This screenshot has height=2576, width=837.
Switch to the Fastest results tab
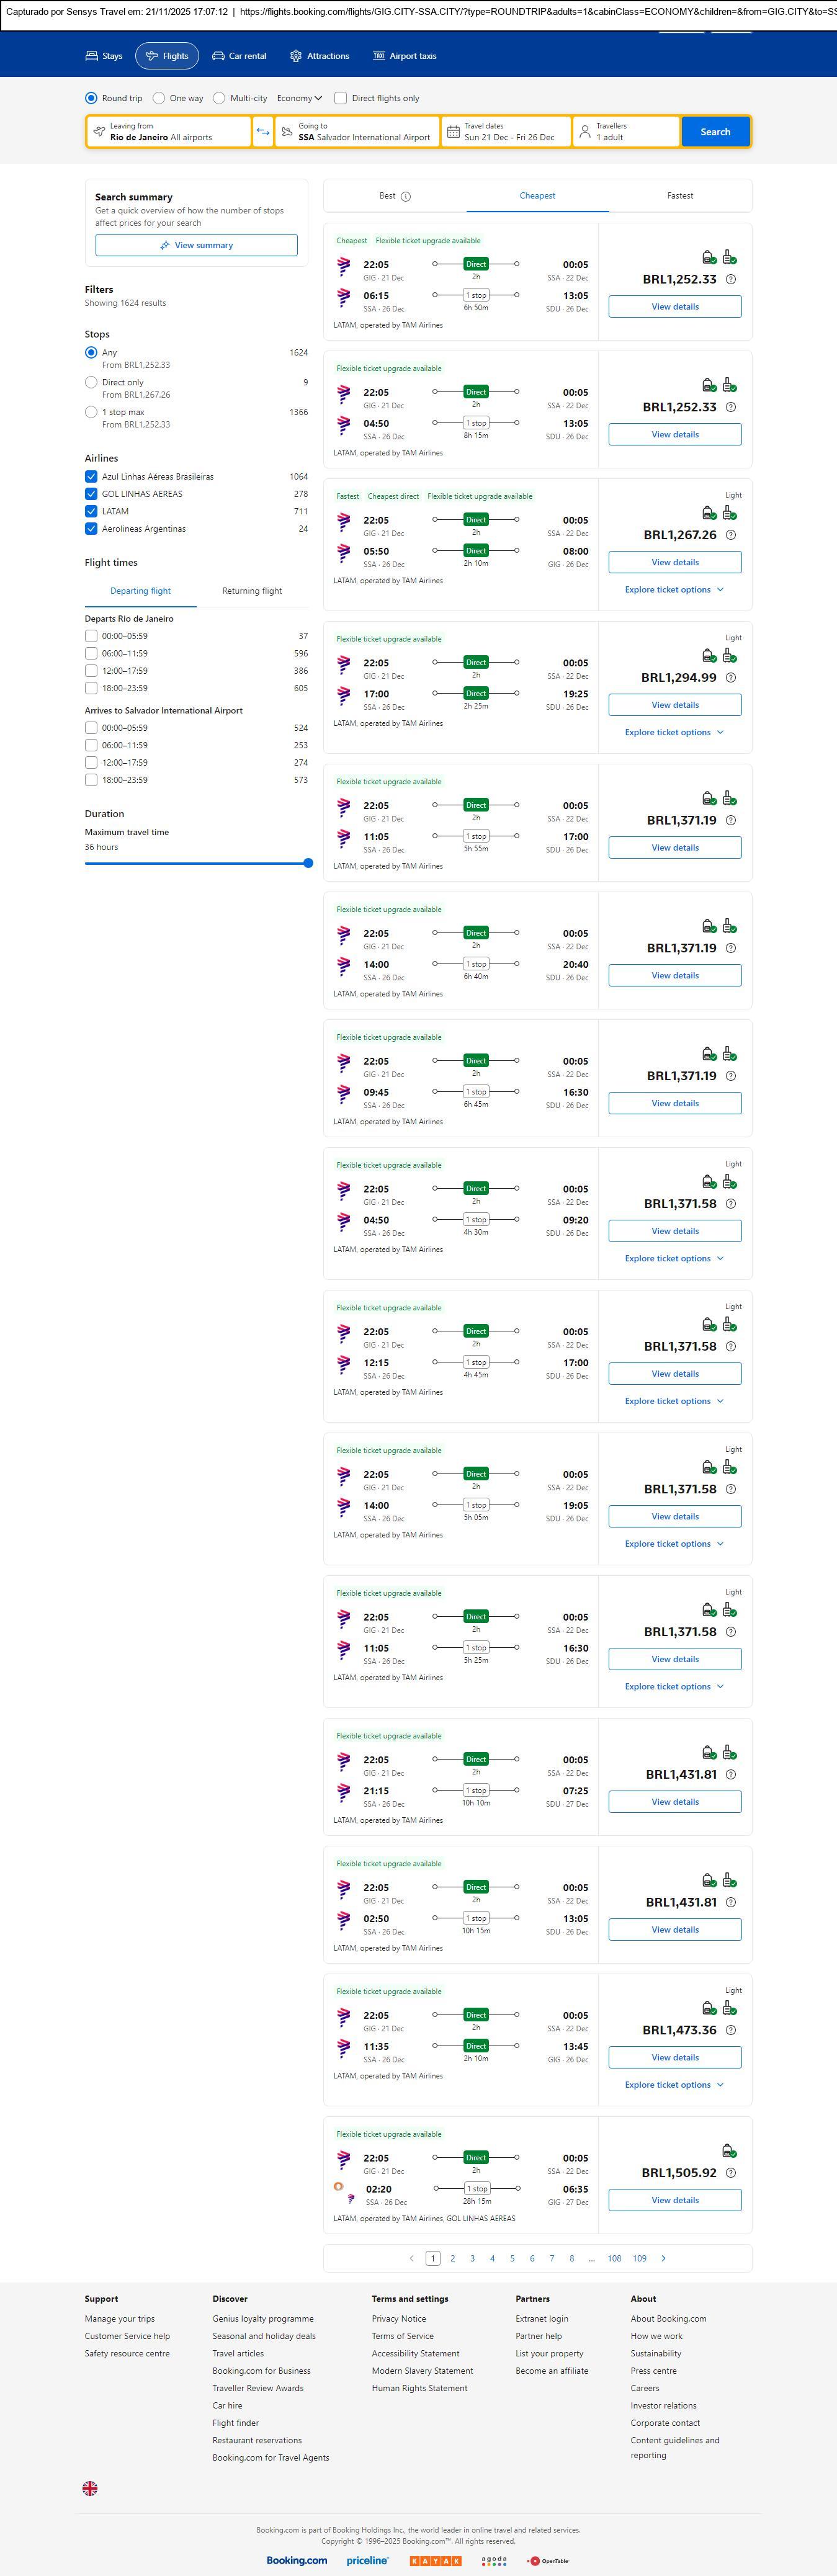coord(680,196)
